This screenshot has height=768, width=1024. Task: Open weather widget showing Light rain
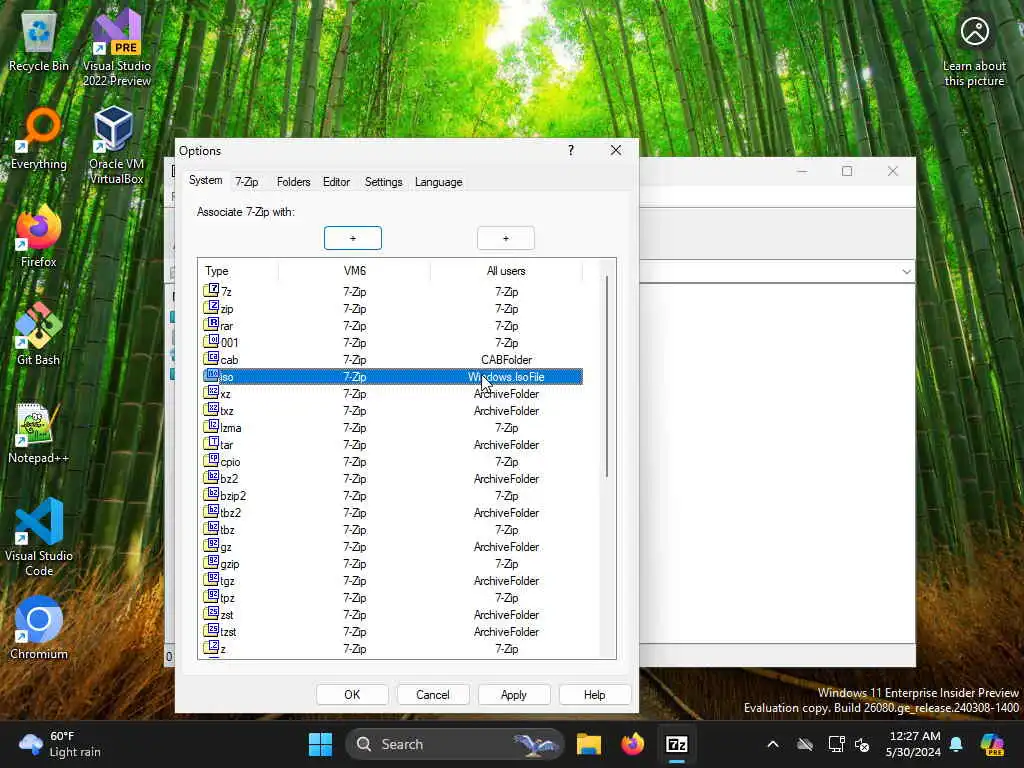coord(60,744)
